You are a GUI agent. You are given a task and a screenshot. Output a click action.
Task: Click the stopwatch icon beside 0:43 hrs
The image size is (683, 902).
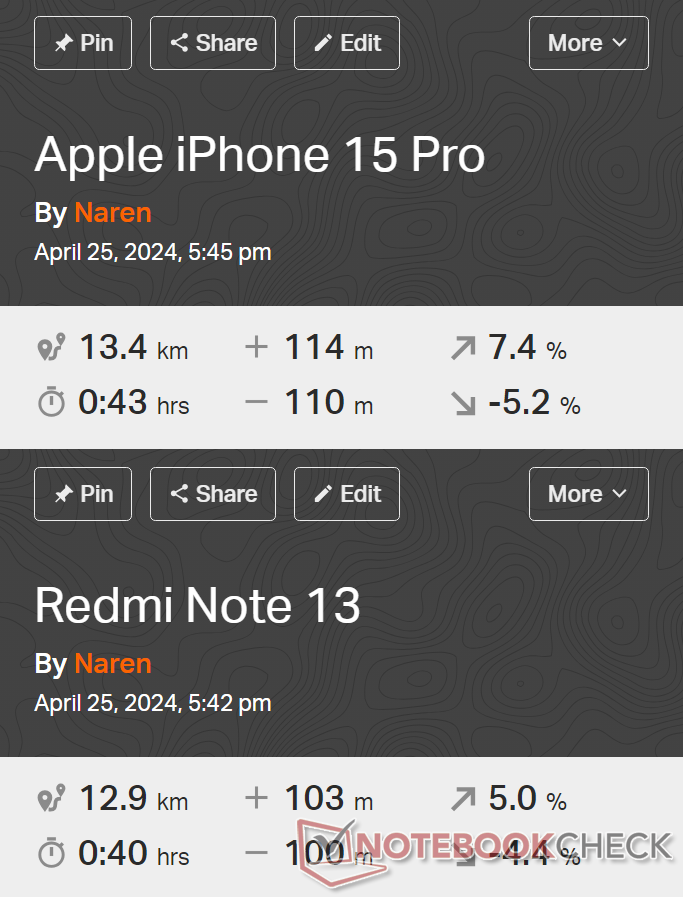[51, 402]
